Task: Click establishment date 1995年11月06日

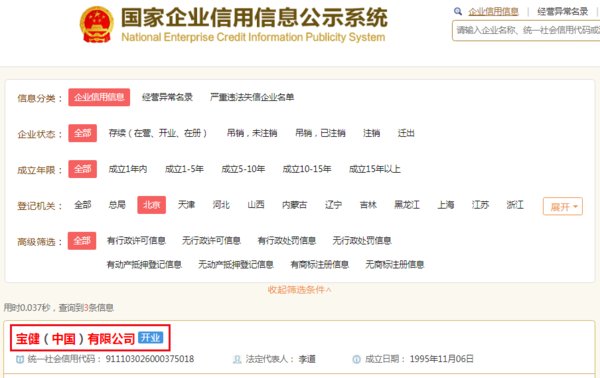Action: click(x=442, y=359)
